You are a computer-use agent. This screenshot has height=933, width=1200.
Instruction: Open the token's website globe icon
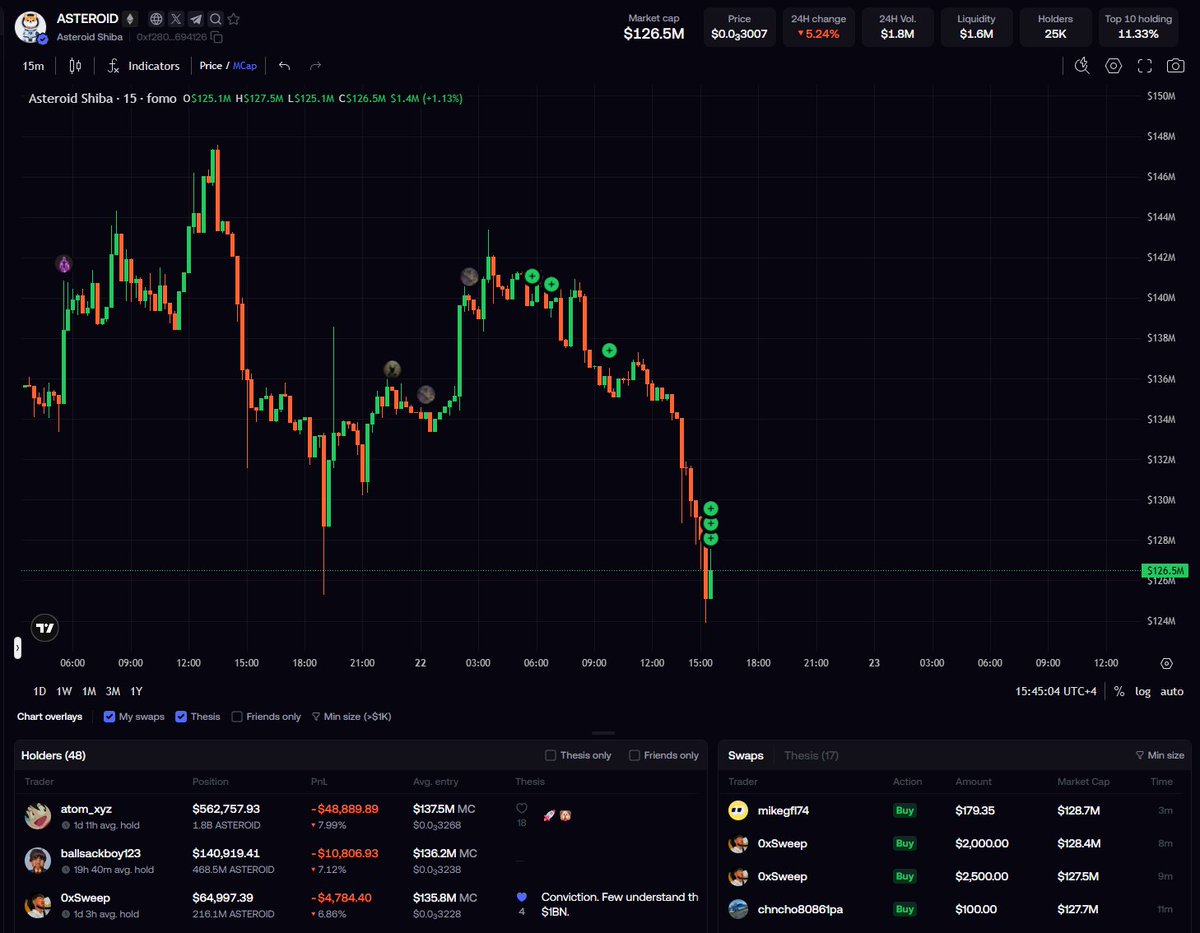point(156,19)
